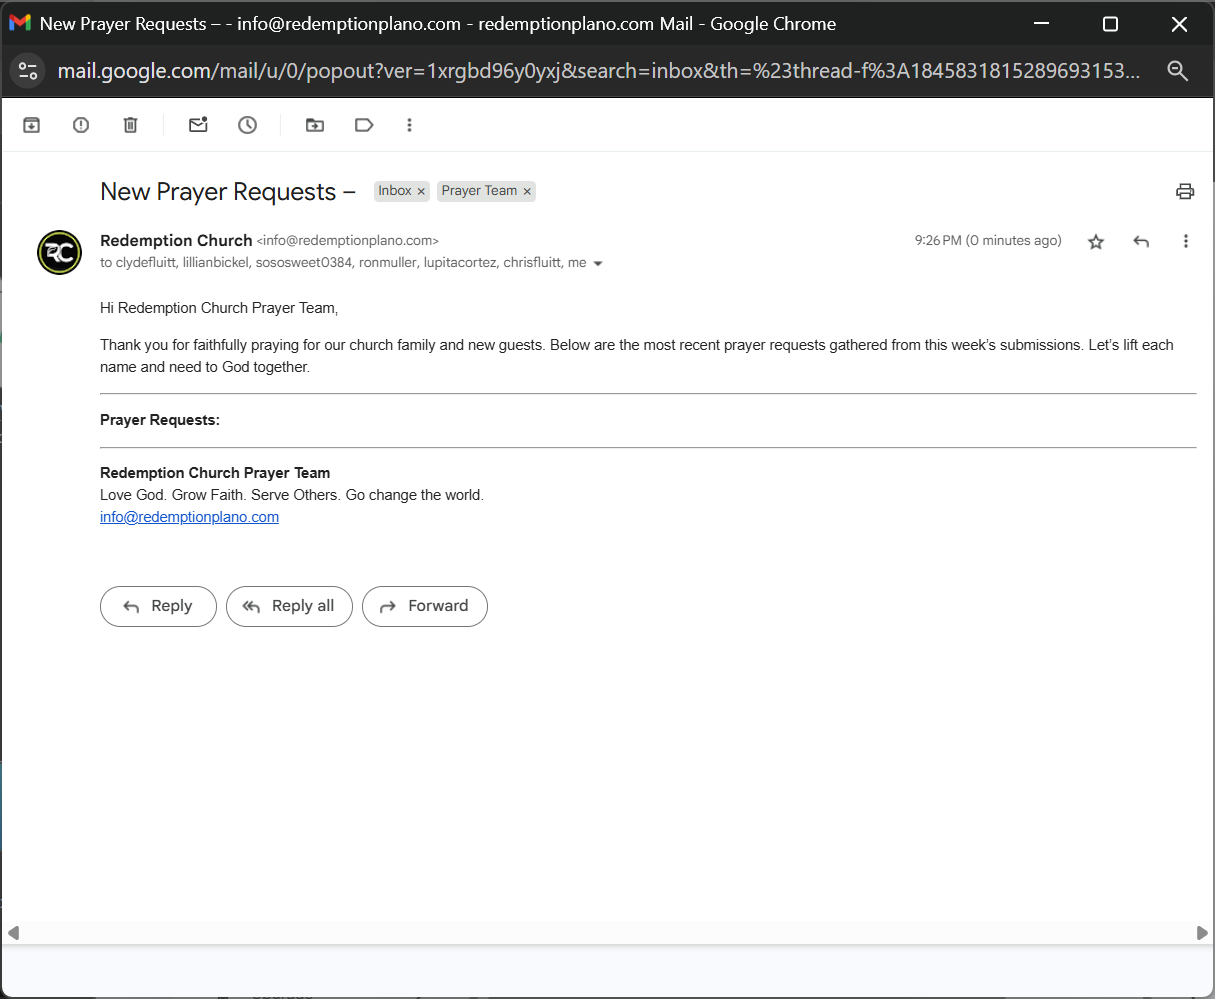The image size is (1215, 999).
Task: Delete the email using the trash icon
Action: pos(130,125)
